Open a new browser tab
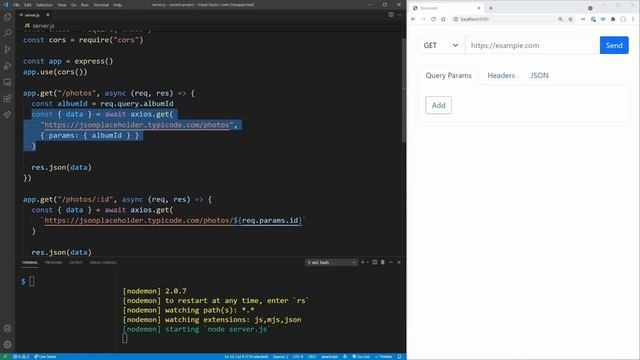This screenshot has width=640, height=360. pyautogui.click(x=491, y=8)
